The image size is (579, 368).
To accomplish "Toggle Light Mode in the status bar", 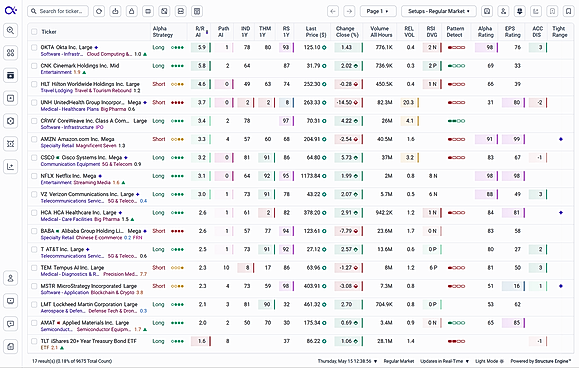I will point(490,361).
